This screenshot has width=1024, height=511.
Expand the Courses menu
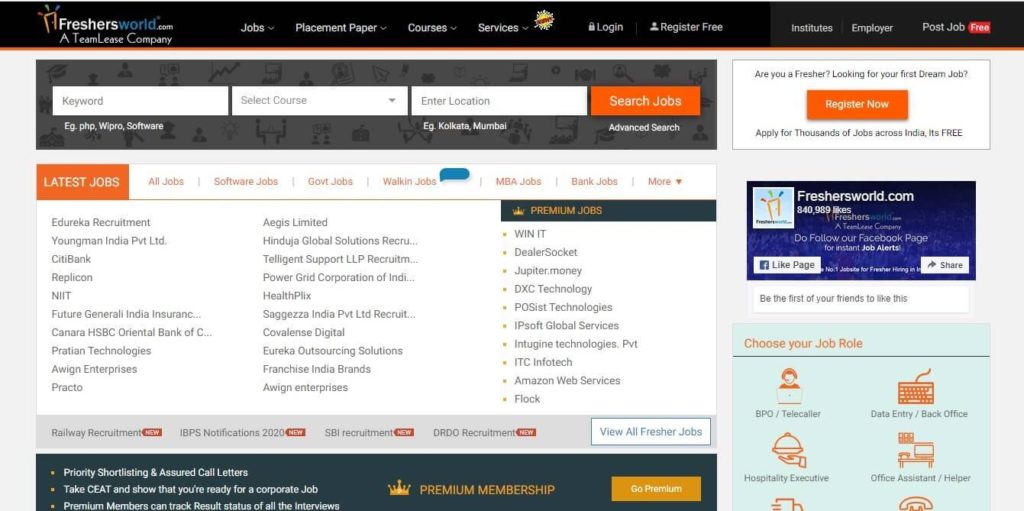point(432,27)
